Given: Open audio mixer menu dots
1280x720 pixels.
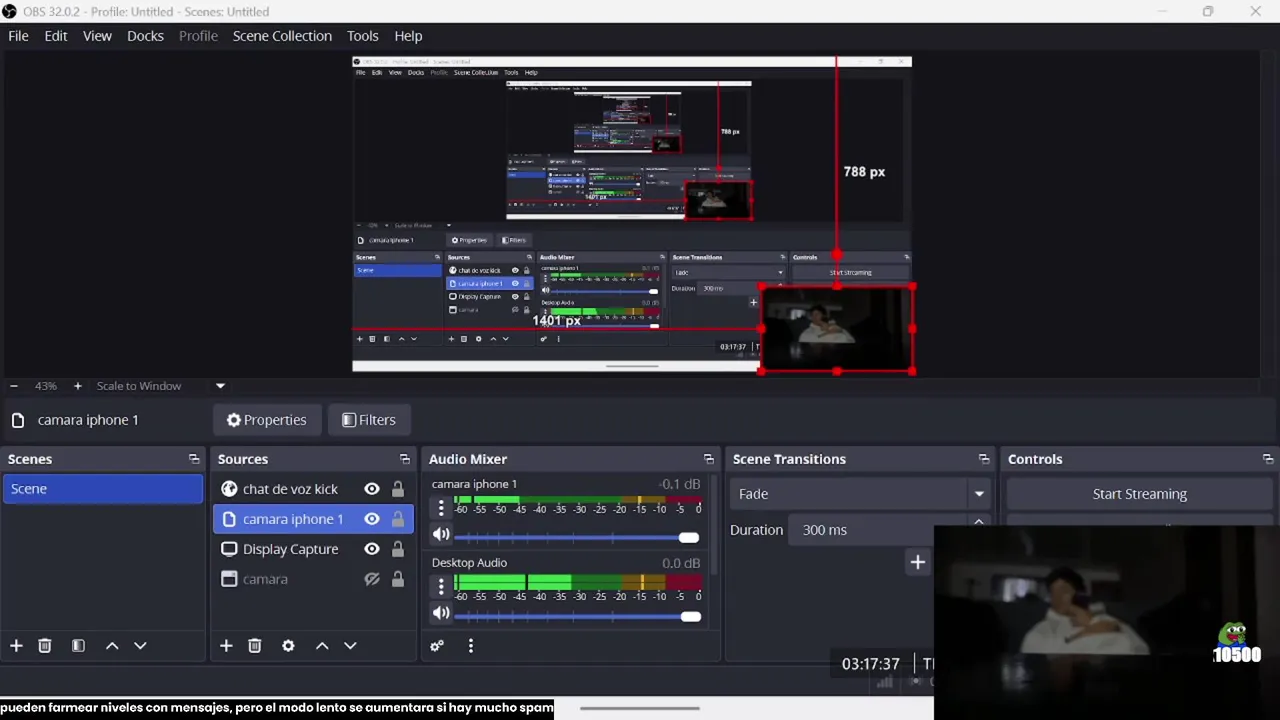Looking at the screenshot, I should 471,646.
